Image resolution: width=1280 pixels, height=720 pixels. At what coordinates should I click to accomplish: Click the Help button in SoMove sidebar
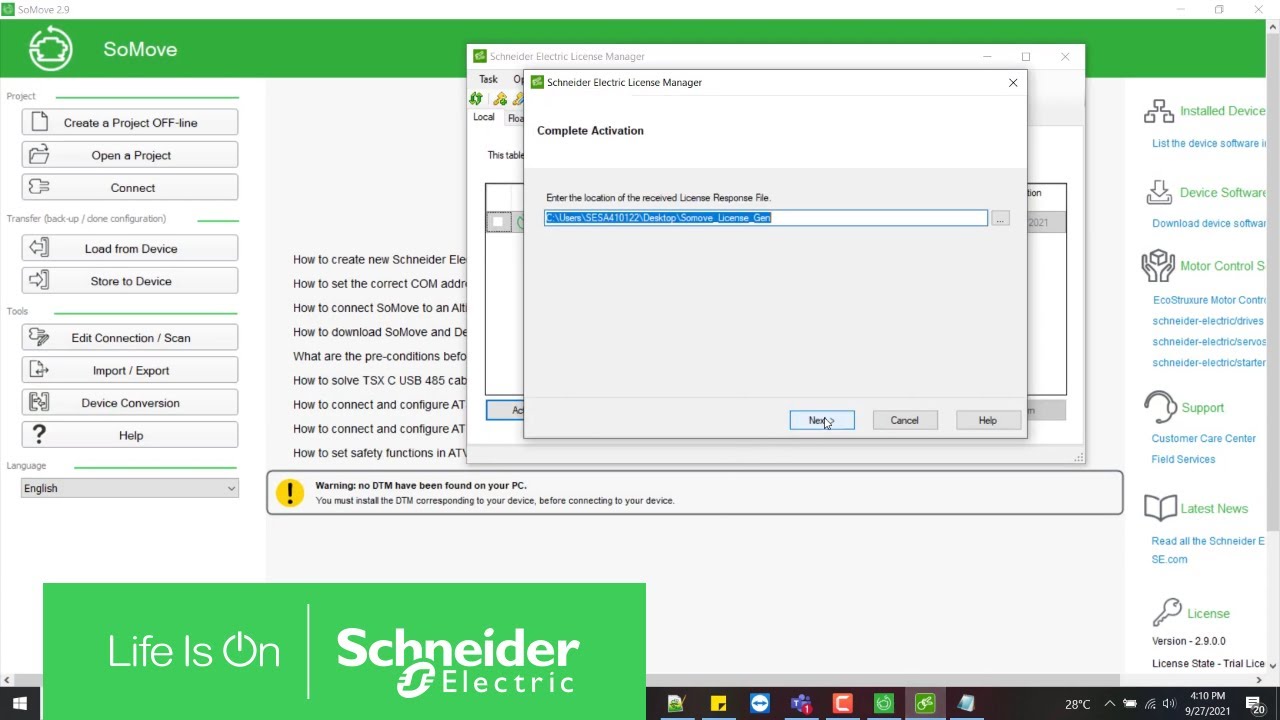(x=130, y=435)
